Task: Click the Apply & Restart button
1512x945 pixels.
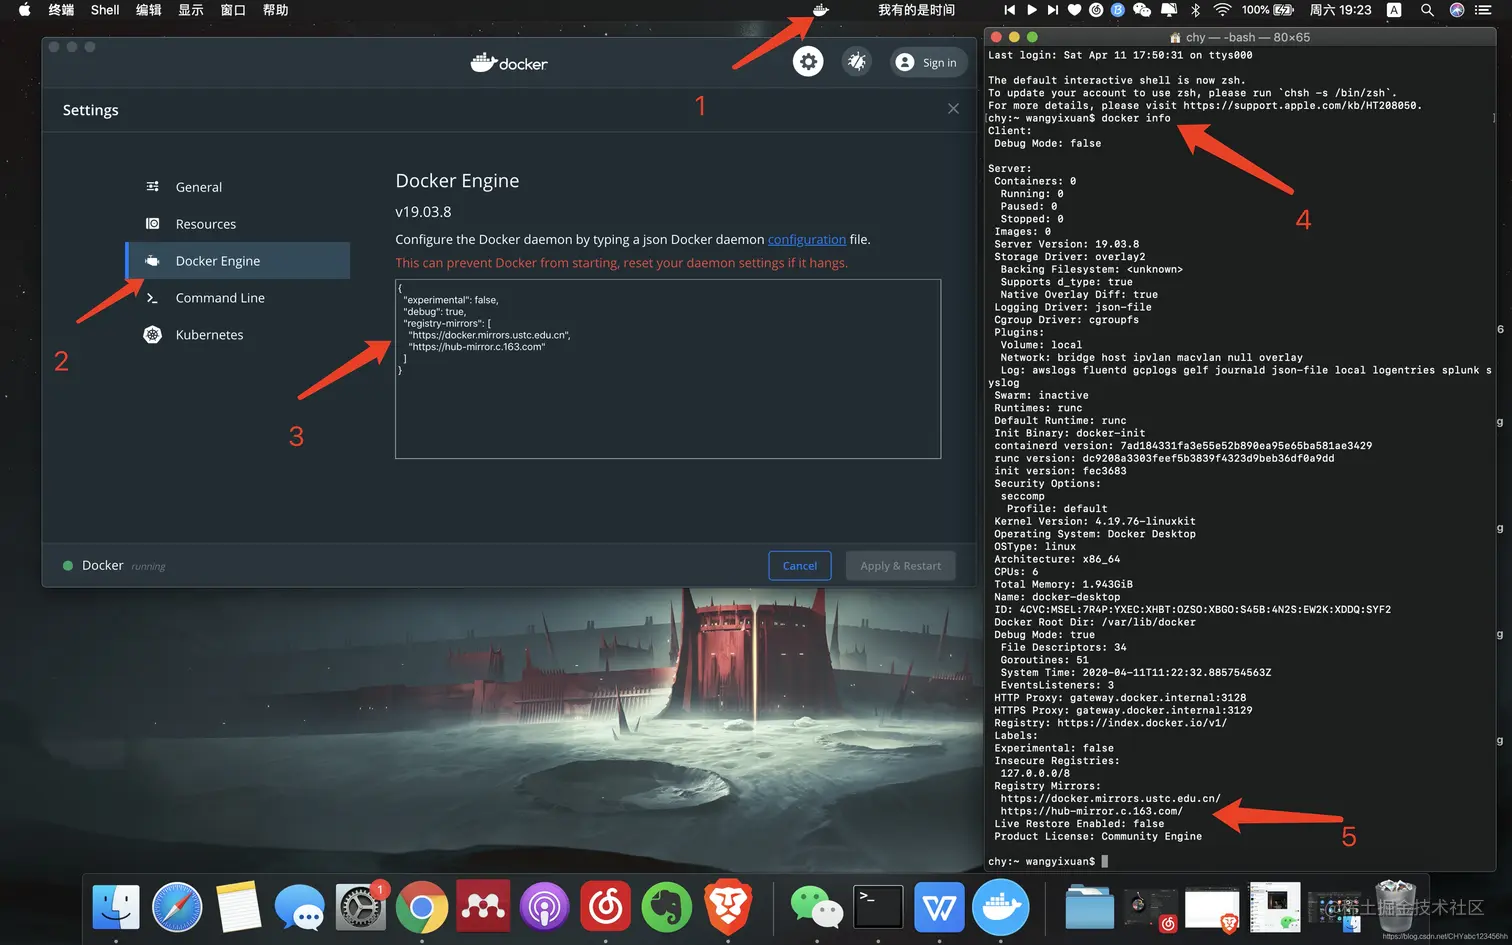Action: 901,566
